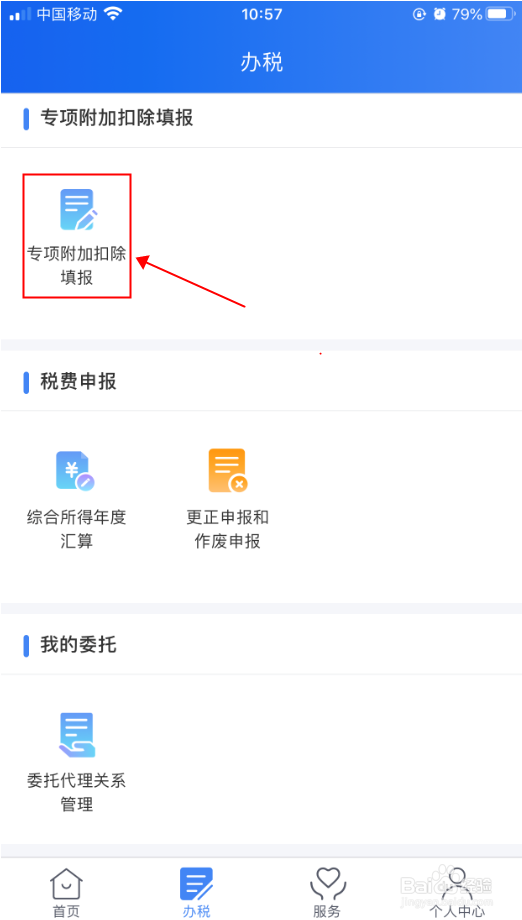This screenshot has width=522, height=920.
Task: Tap the 服务 heart icon
Action: pos(327,884)
